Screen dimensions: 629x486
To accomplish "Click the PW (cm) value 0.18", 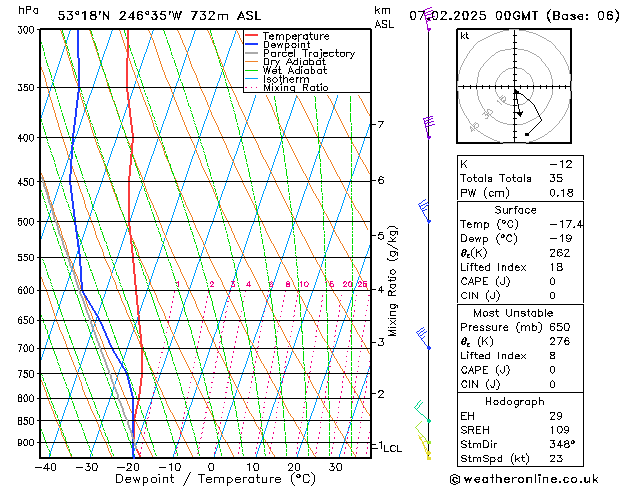I will coord(561,193).
